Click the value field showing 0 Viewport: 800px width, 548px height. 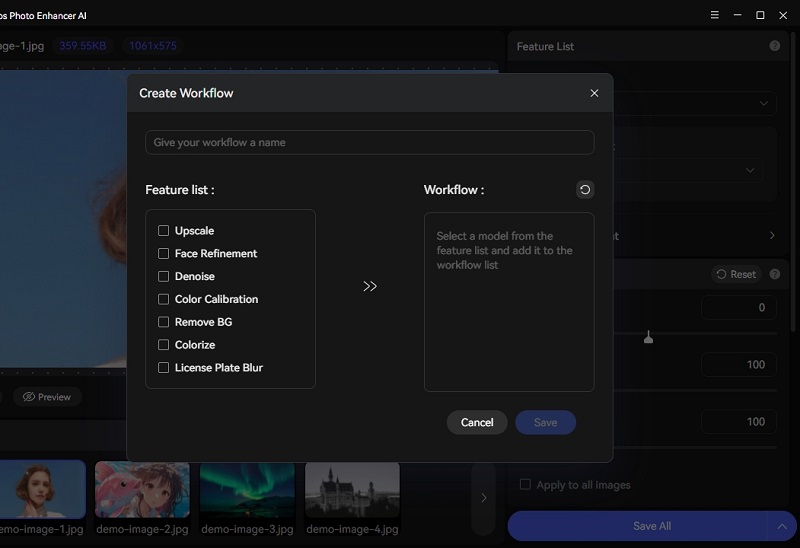739,308
